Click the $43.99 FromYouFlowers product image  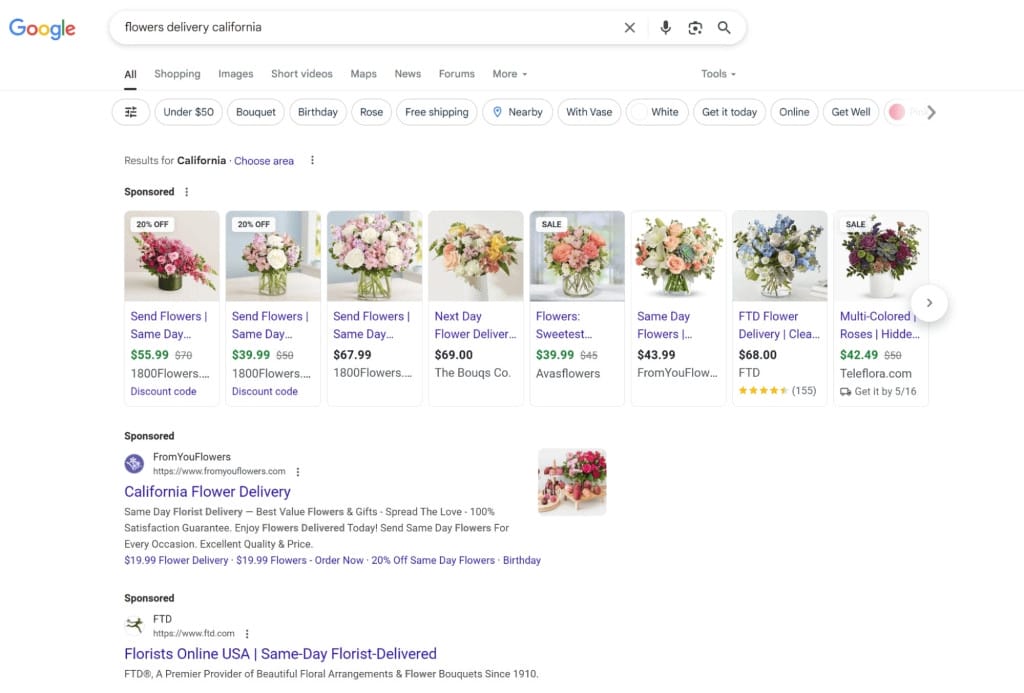(x=679, y=256)
